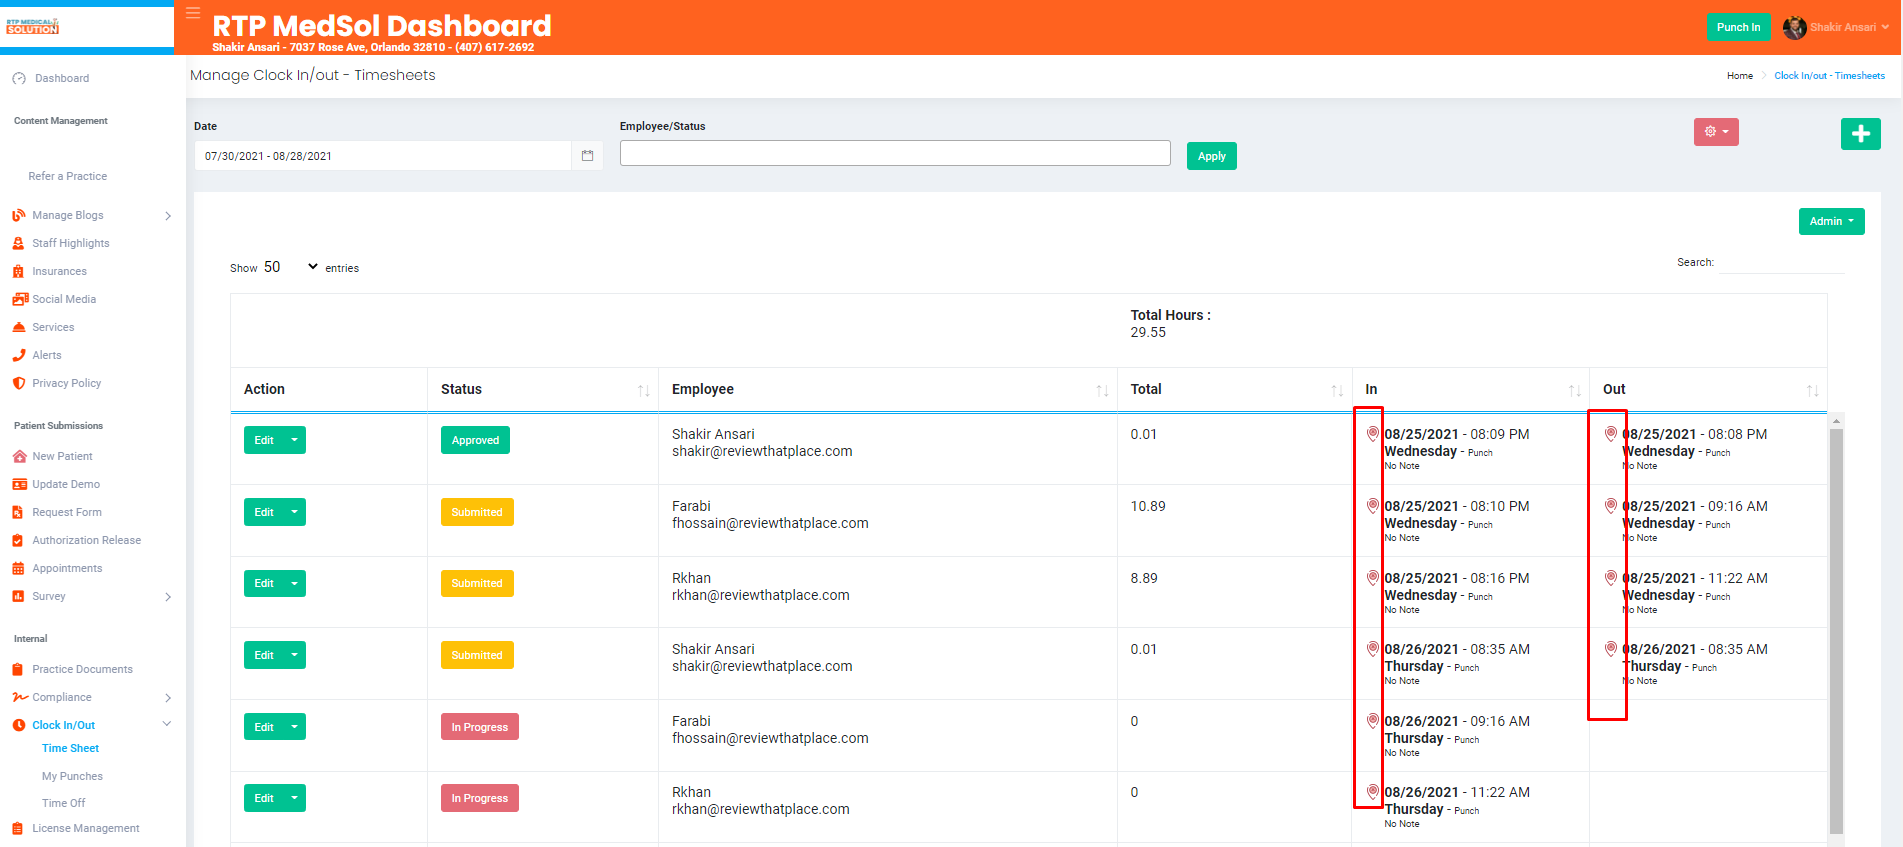Open the Refer a Practice menu item
Viewport: 1903px width, 847px height.
coord(68,176)
